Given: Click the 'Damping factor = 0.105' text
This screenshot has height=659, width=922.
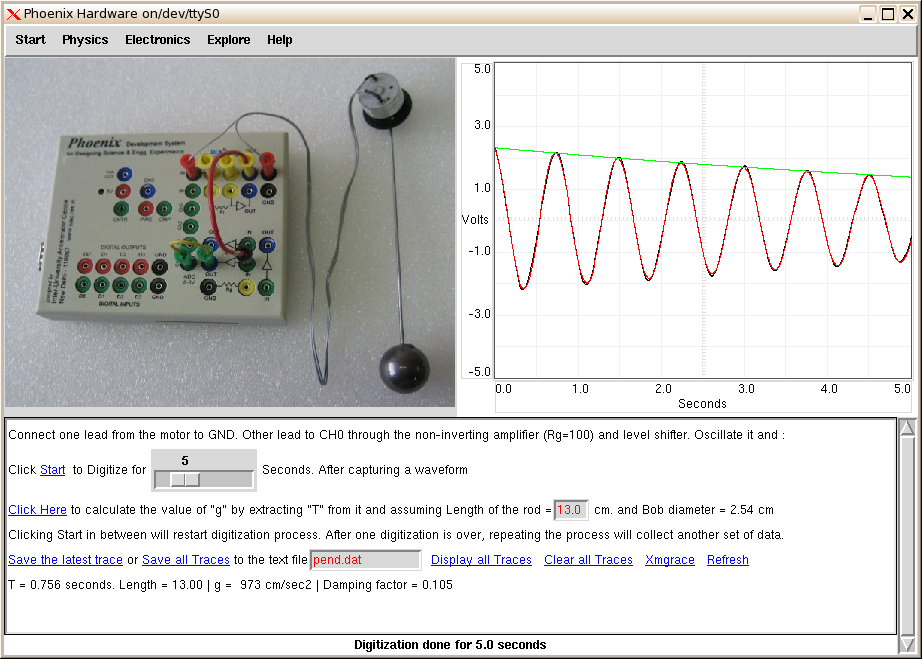Looking at the screenshot, I should 387,585.
